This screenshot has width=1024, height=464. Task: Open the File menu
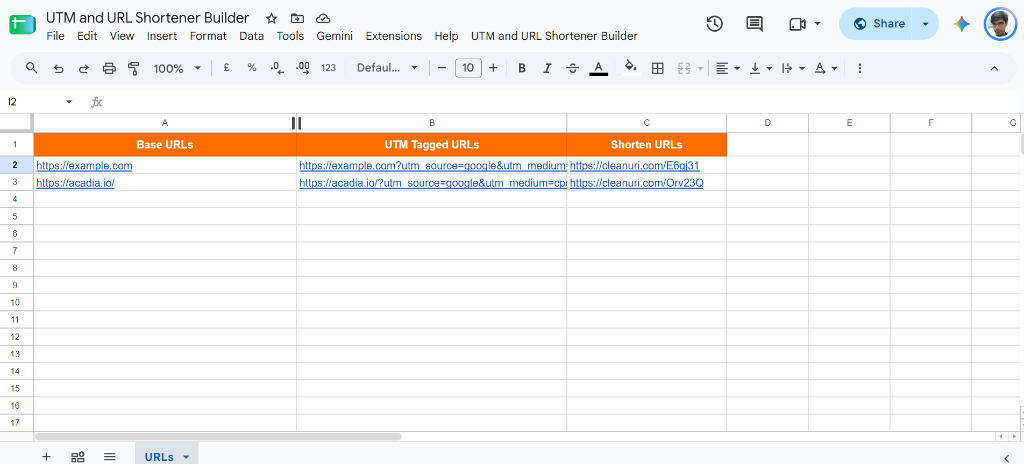point(56,36)
